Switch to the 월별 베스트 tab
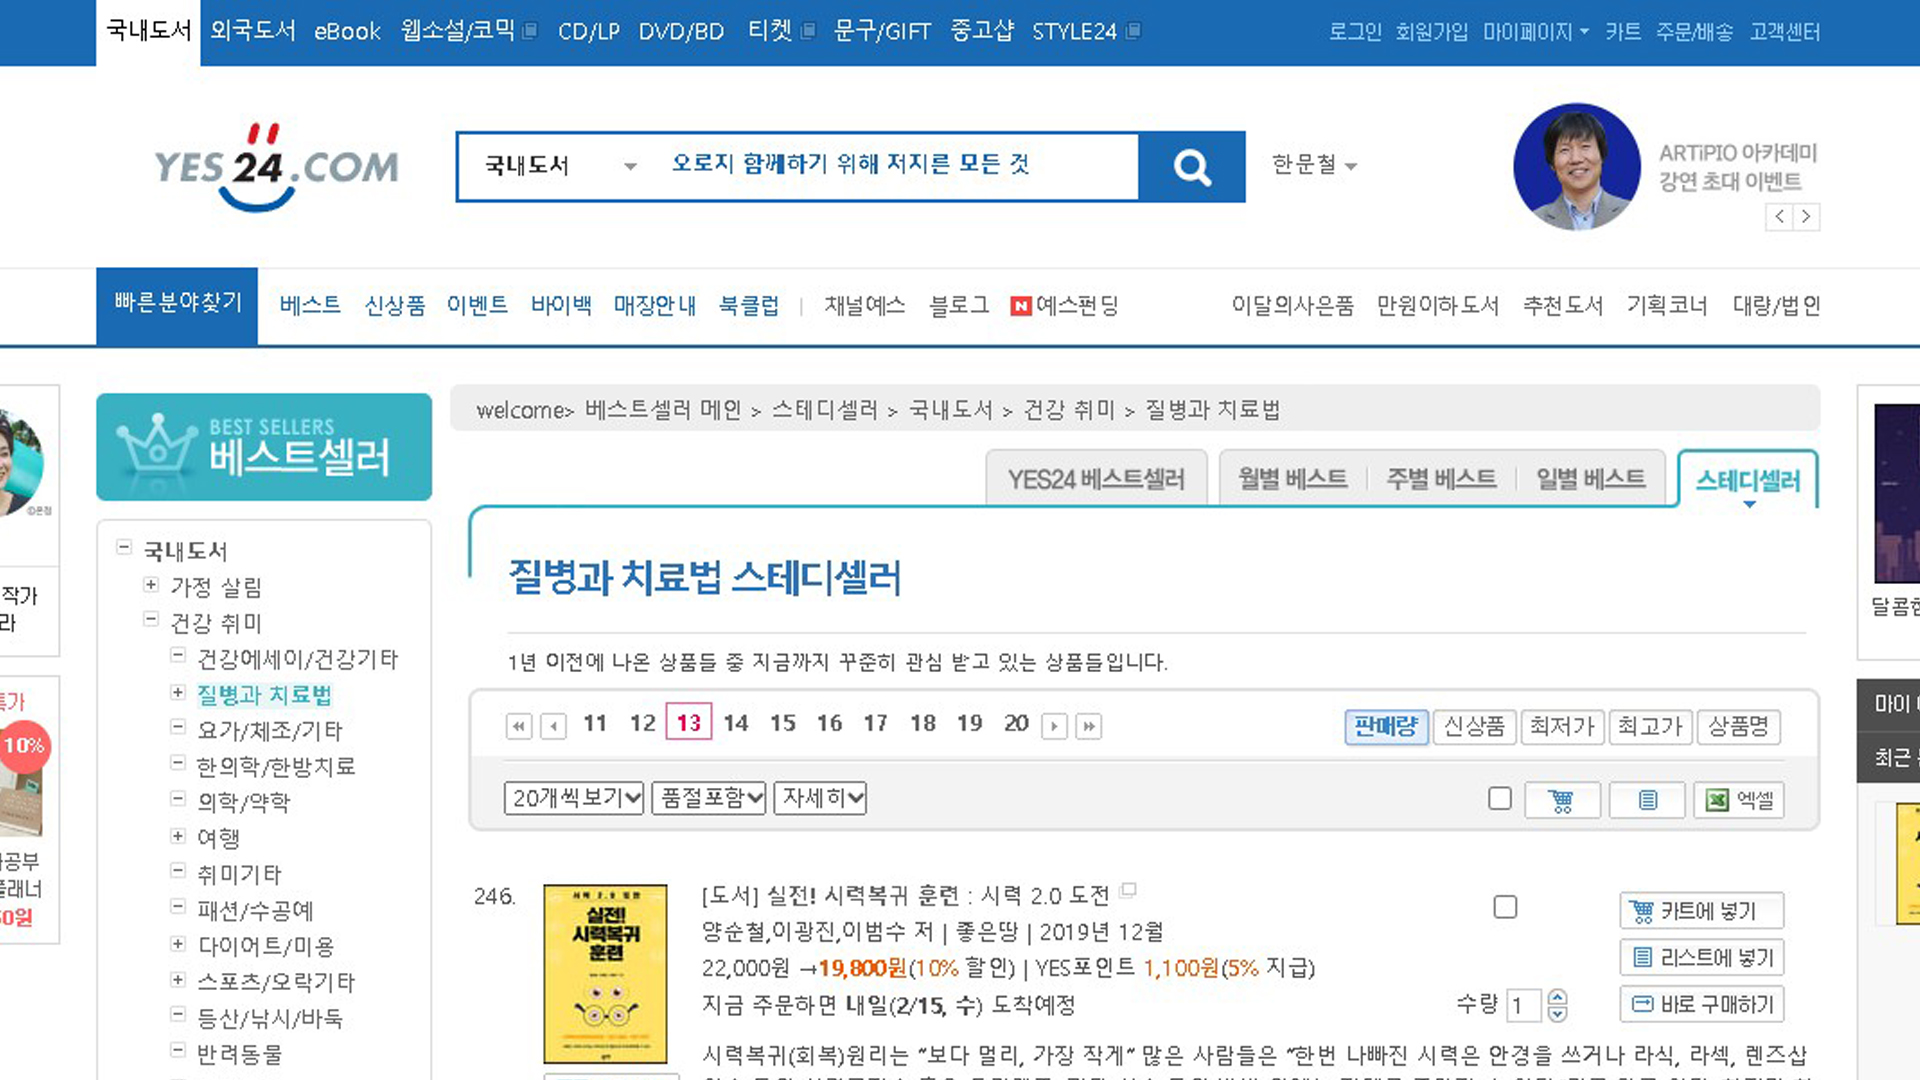The image size is (1920, 1080). click(x=1292, y=479)
